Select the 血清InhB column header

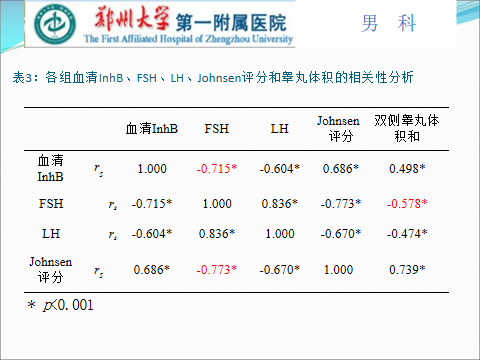152,129
